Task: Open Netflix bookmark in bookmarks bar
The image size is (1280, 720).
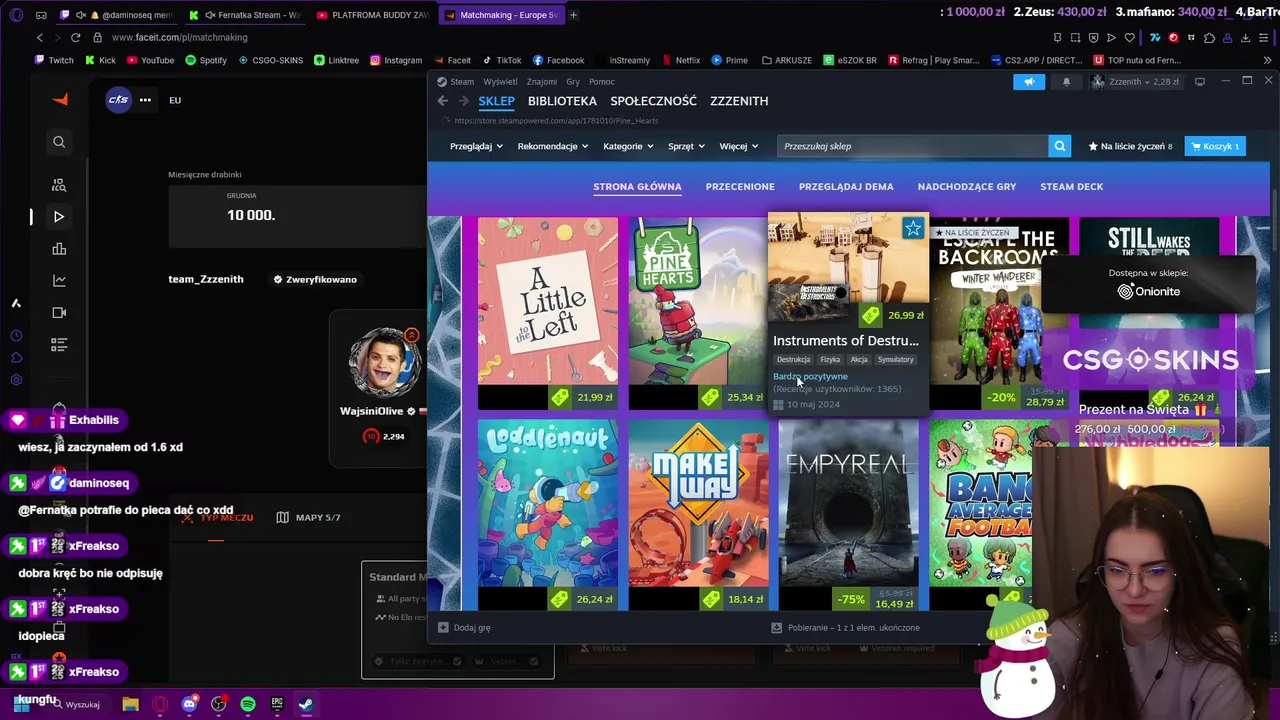Action: click(680, 60)
